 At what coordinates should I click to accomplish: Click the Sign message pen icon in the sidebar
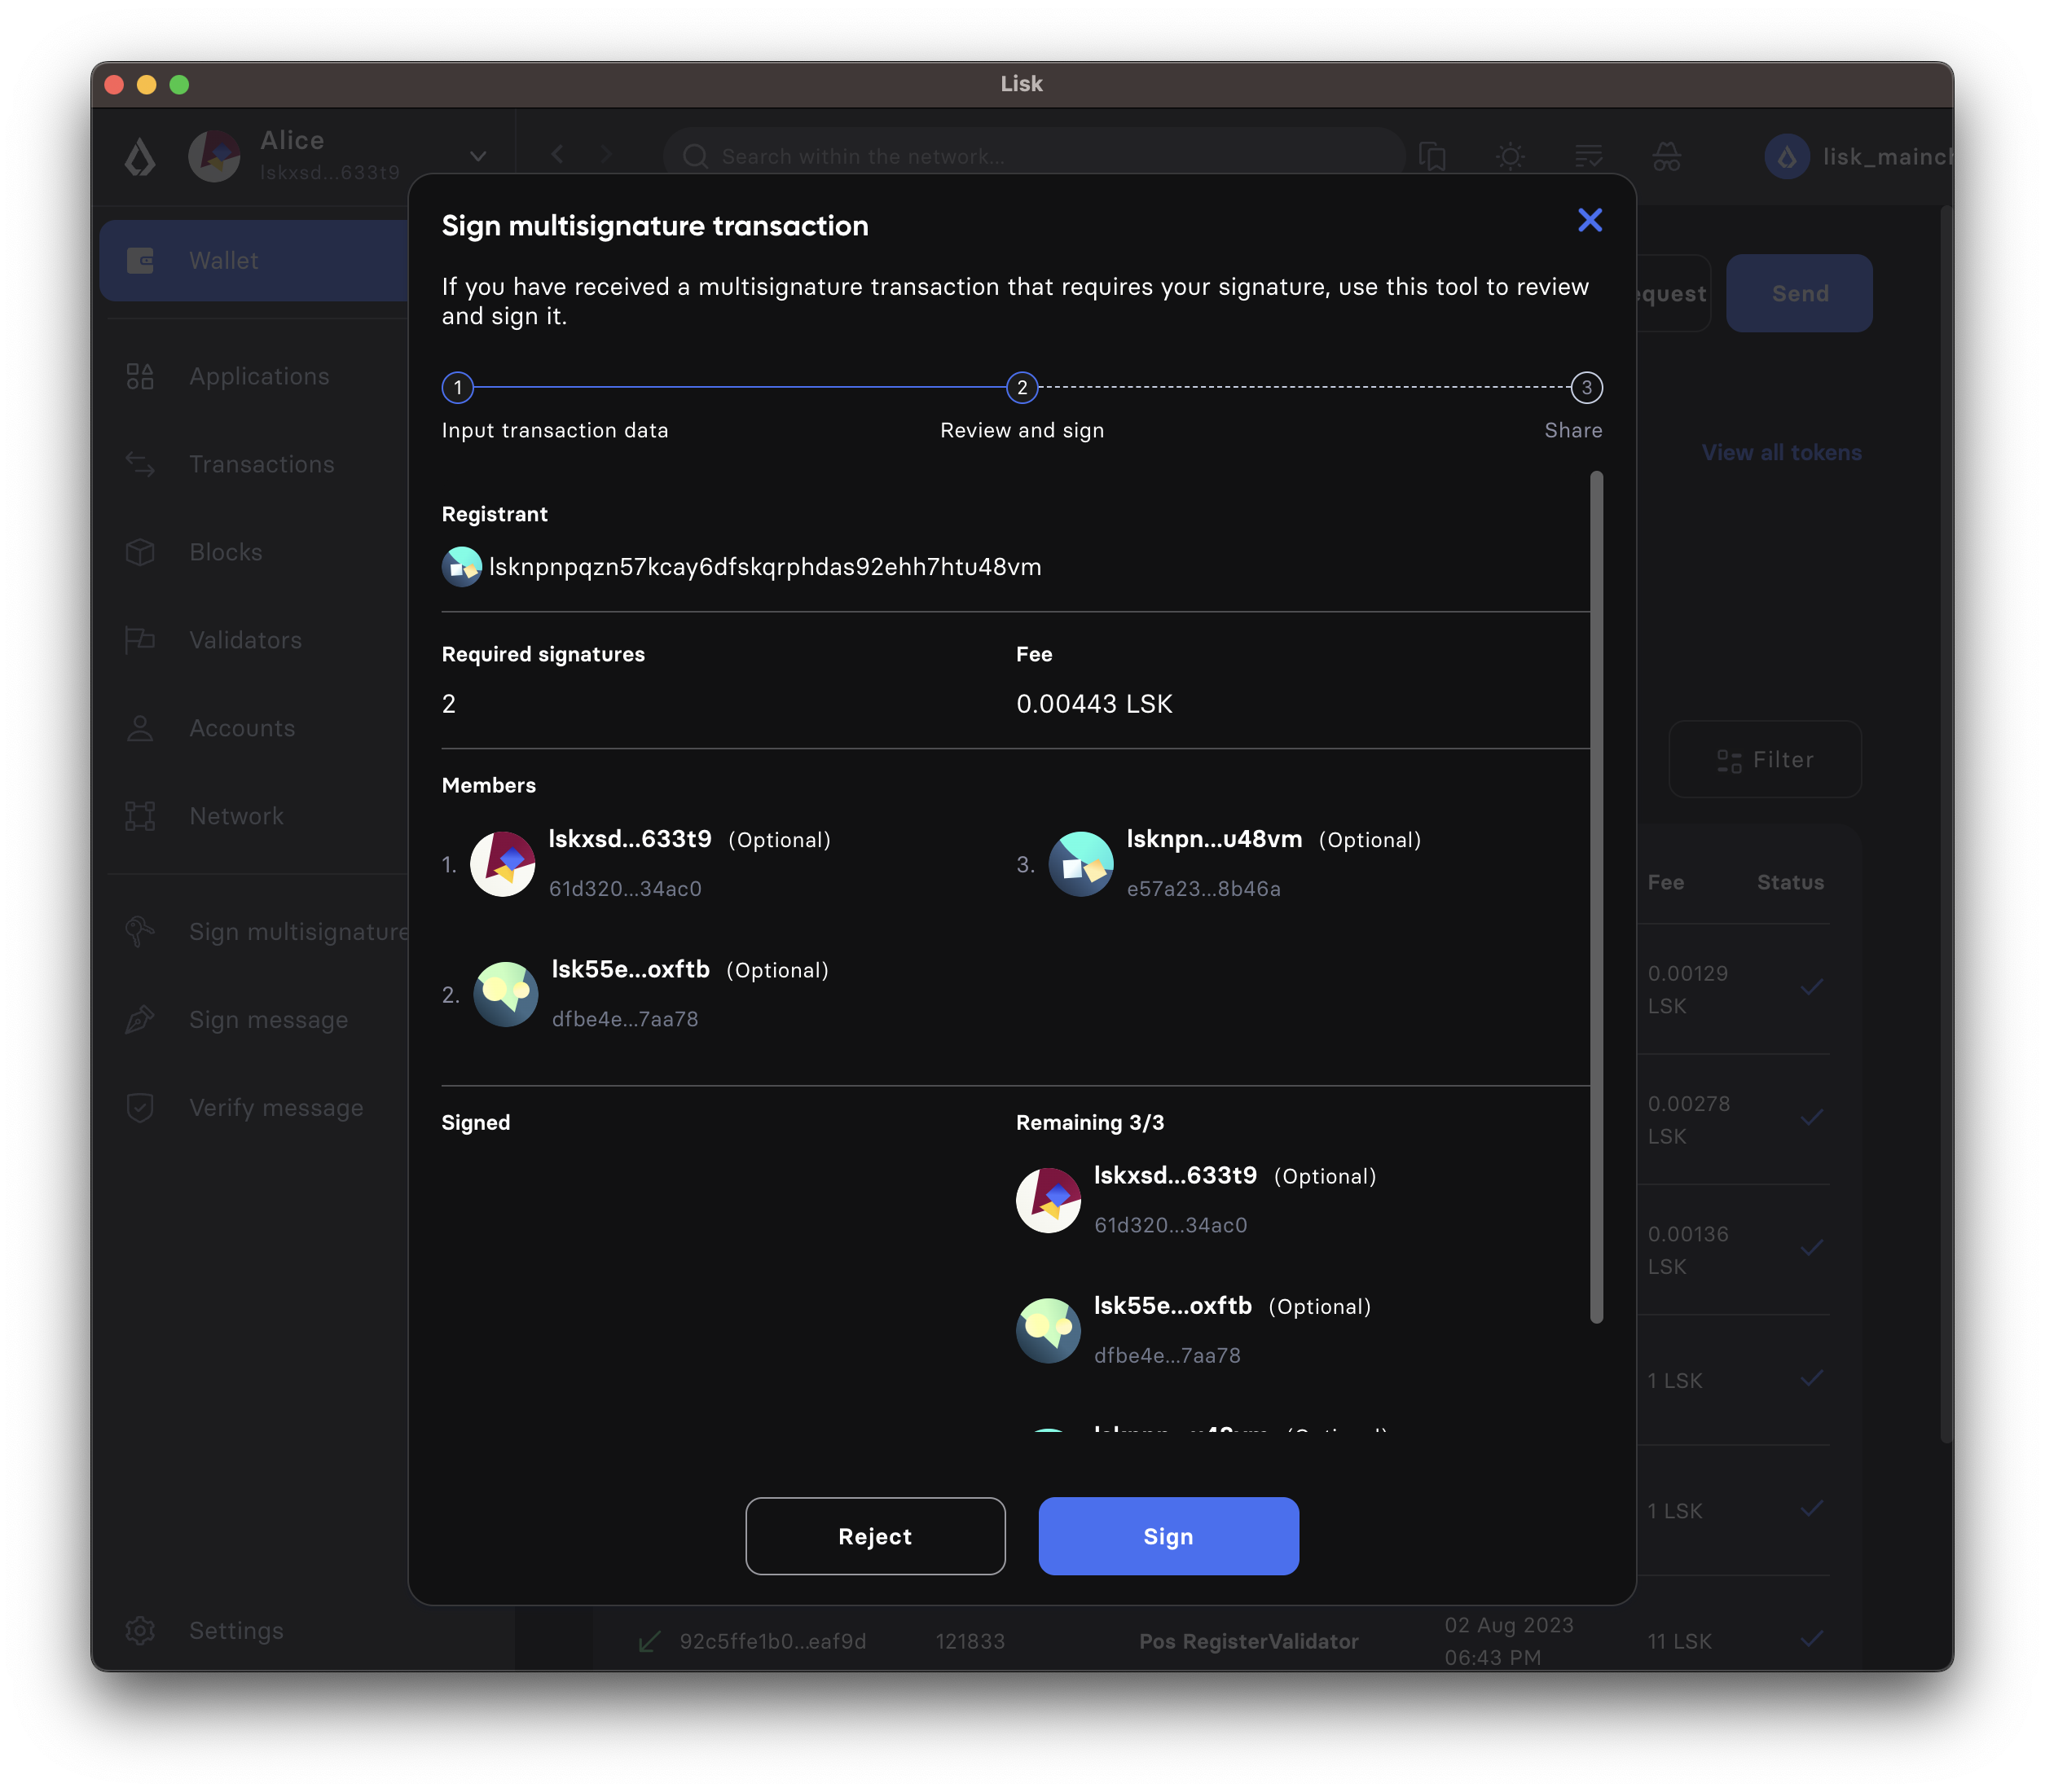click(140, 1019)
